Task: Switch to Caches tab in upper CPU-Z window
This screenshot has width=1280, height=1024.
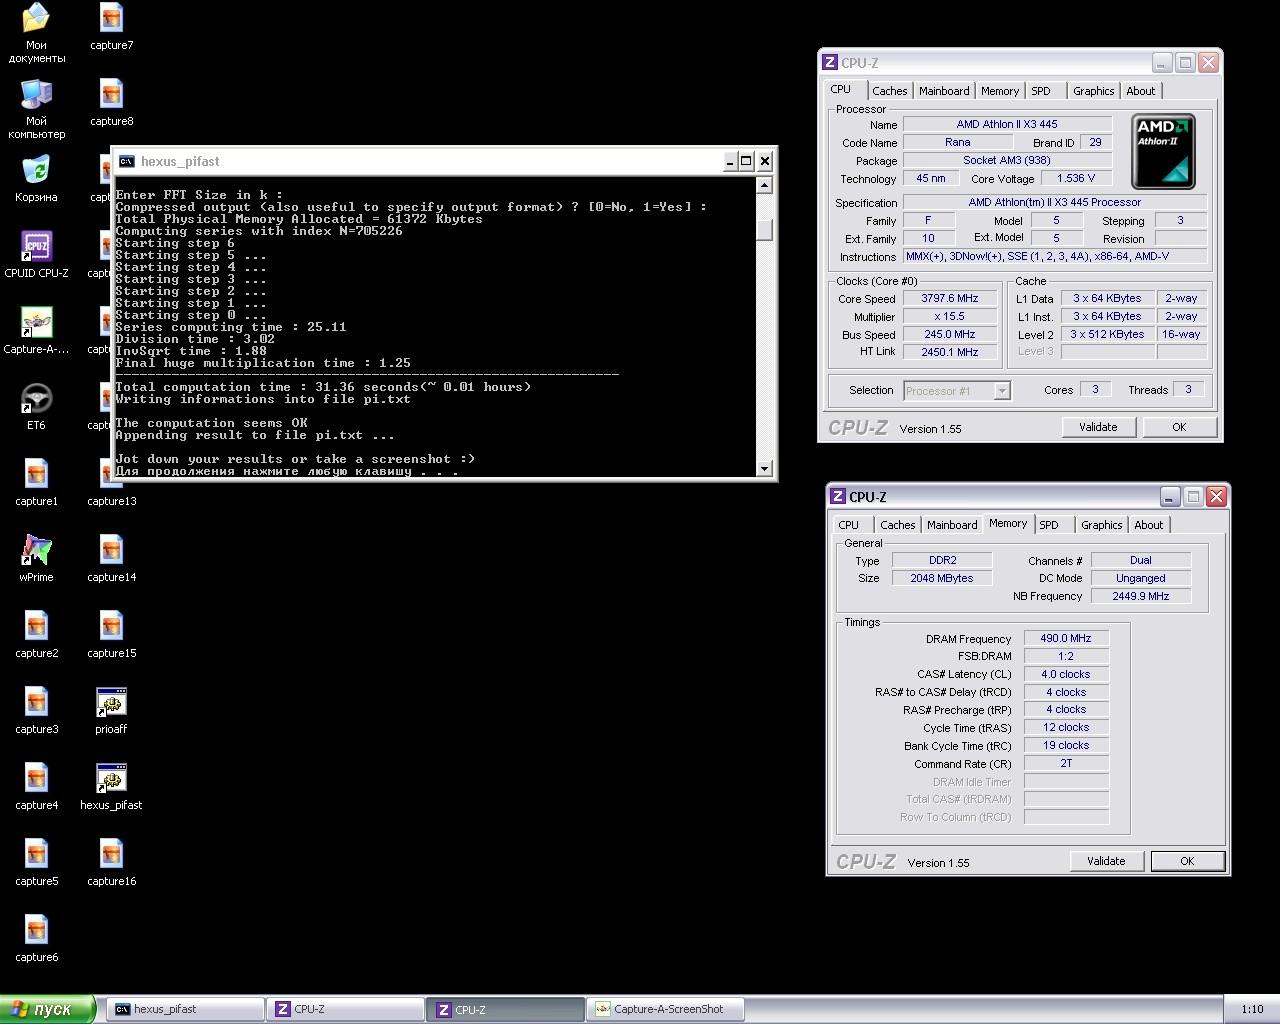Action: 889,91
